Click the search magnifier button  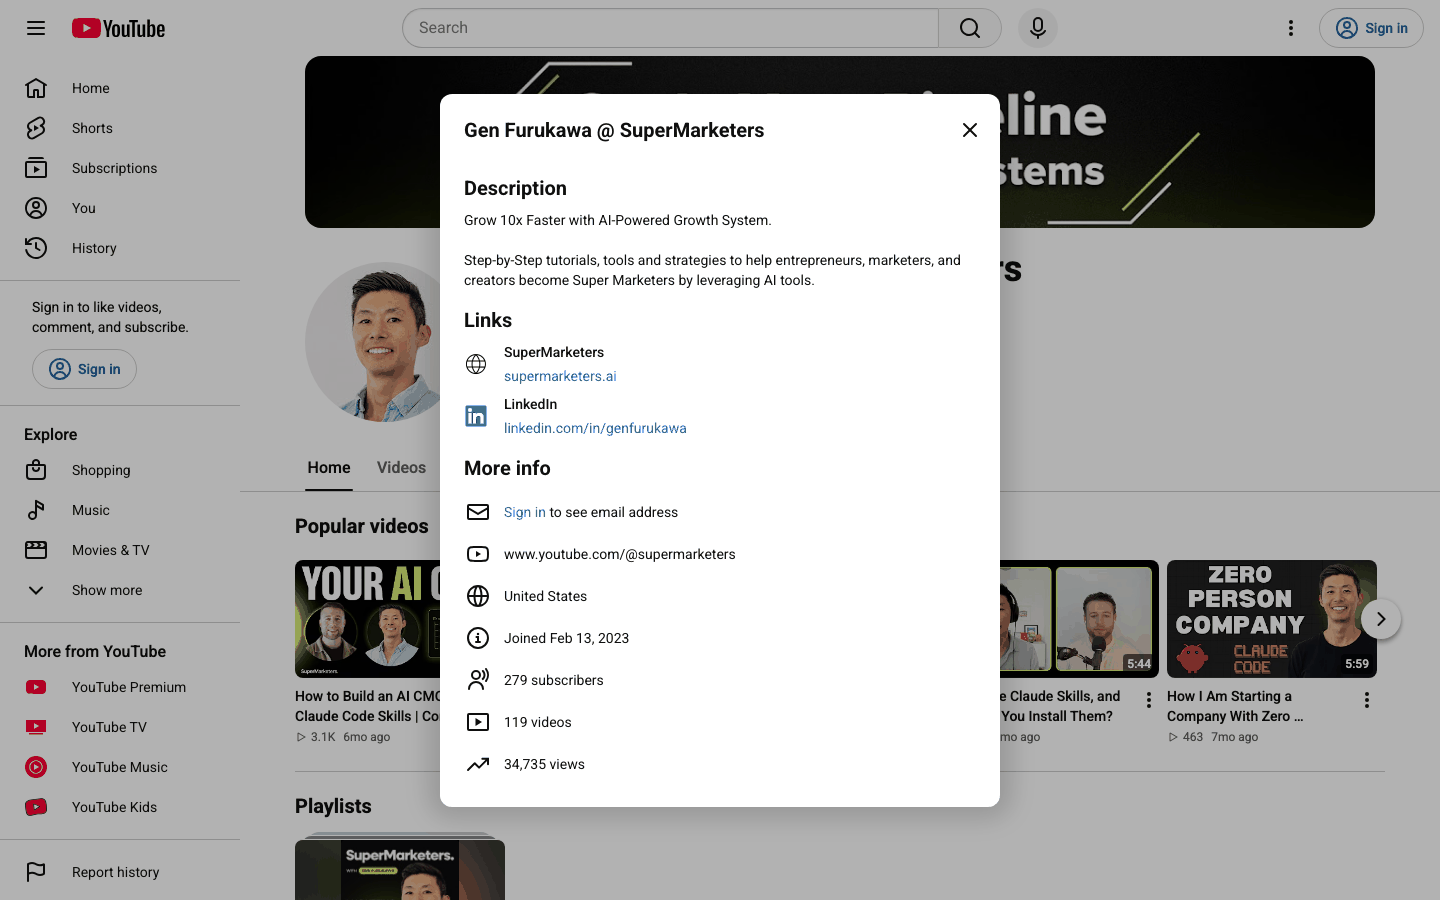970,28
